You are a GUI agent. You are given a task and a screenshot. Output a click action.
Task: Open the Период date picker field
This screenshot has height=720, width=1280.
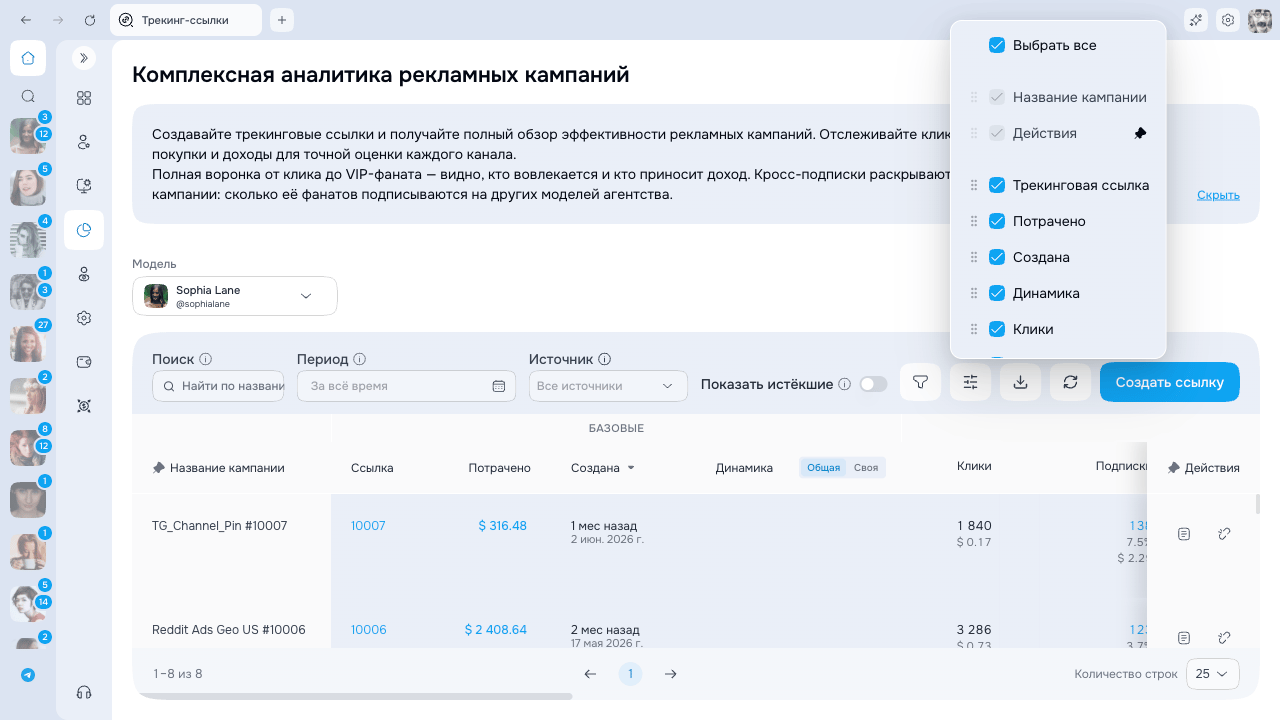[x=406, y=386]
